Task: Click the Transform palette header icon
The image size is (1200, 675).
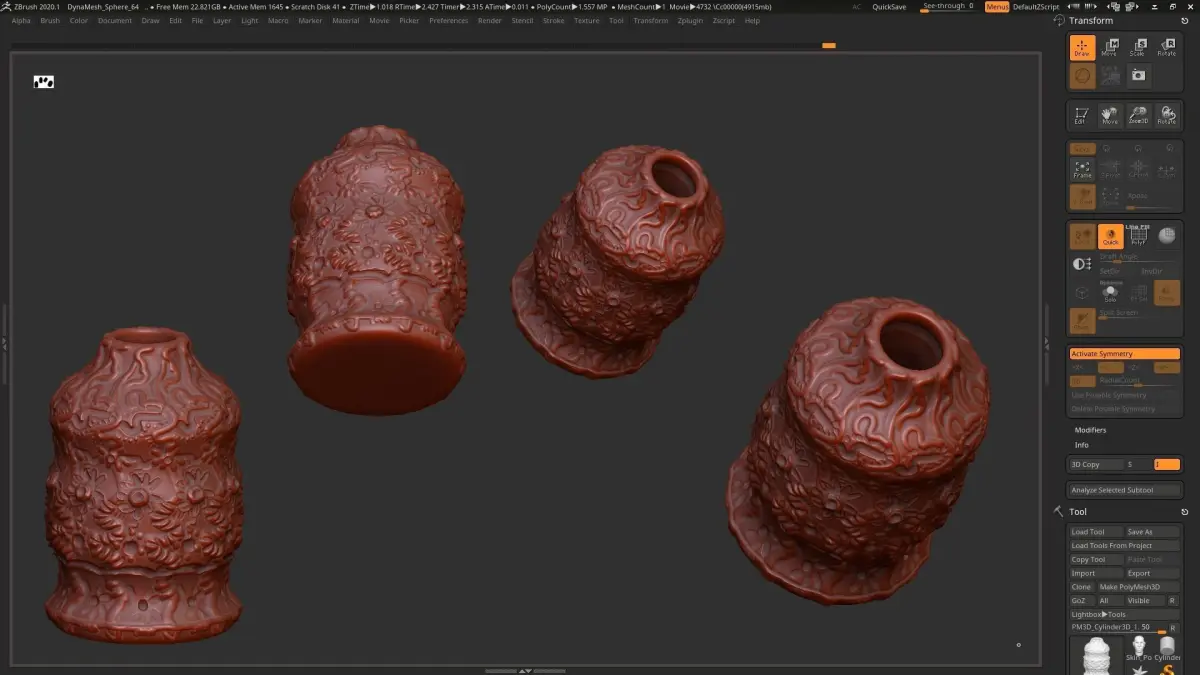Action: pyautogui.click(x=1059, y=20)
